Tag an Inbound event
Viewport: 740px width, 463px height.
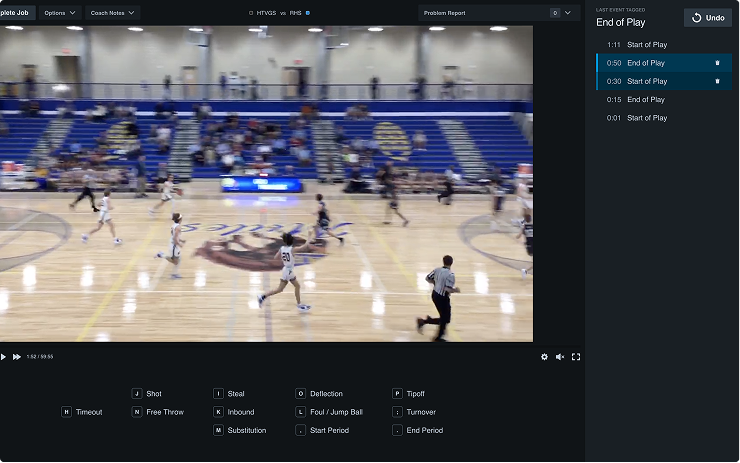(x=234, y=412)
